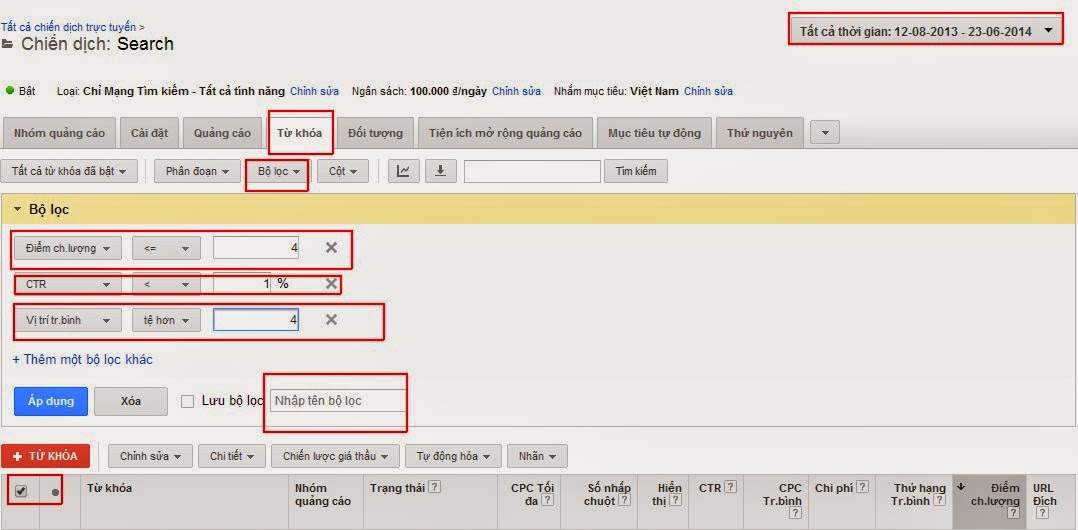
Task: Open the Cột dropdown
Action: click(343, 171)
